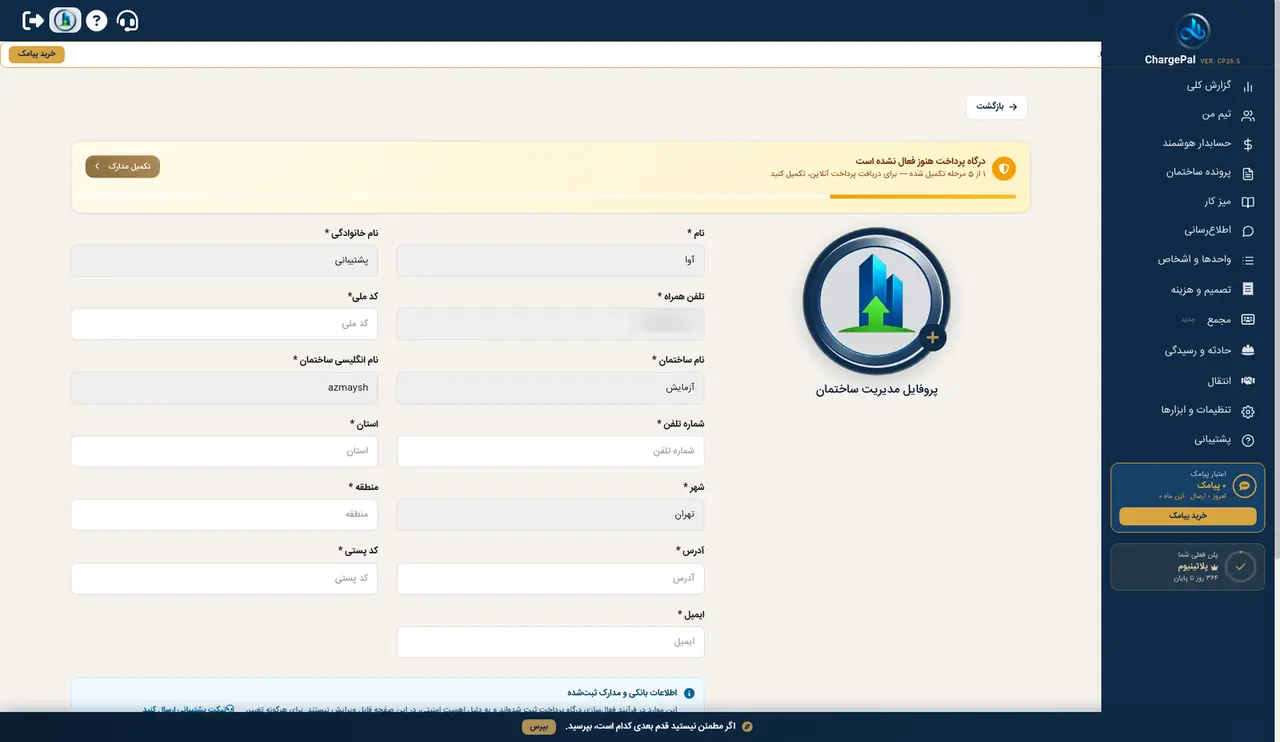Open the gear icon for تنظیمات و ابزارها

pos(1247,411)
